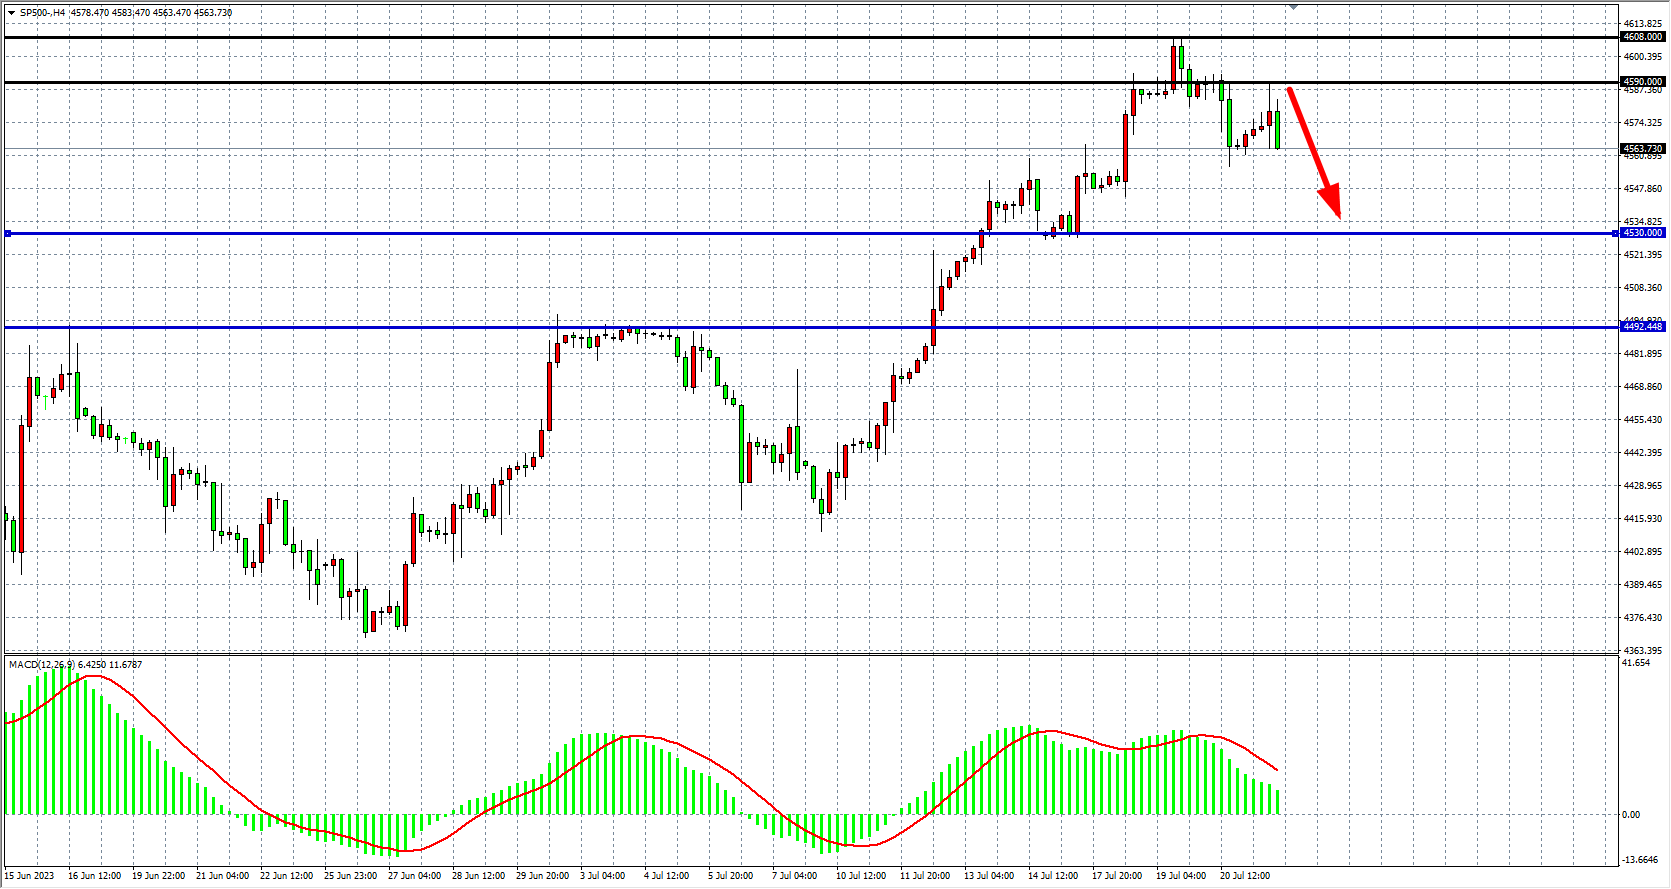Open the SP500 chart dropdown triangle
This screenshot has height=889, width=1671.
click(x=11, y=13)
